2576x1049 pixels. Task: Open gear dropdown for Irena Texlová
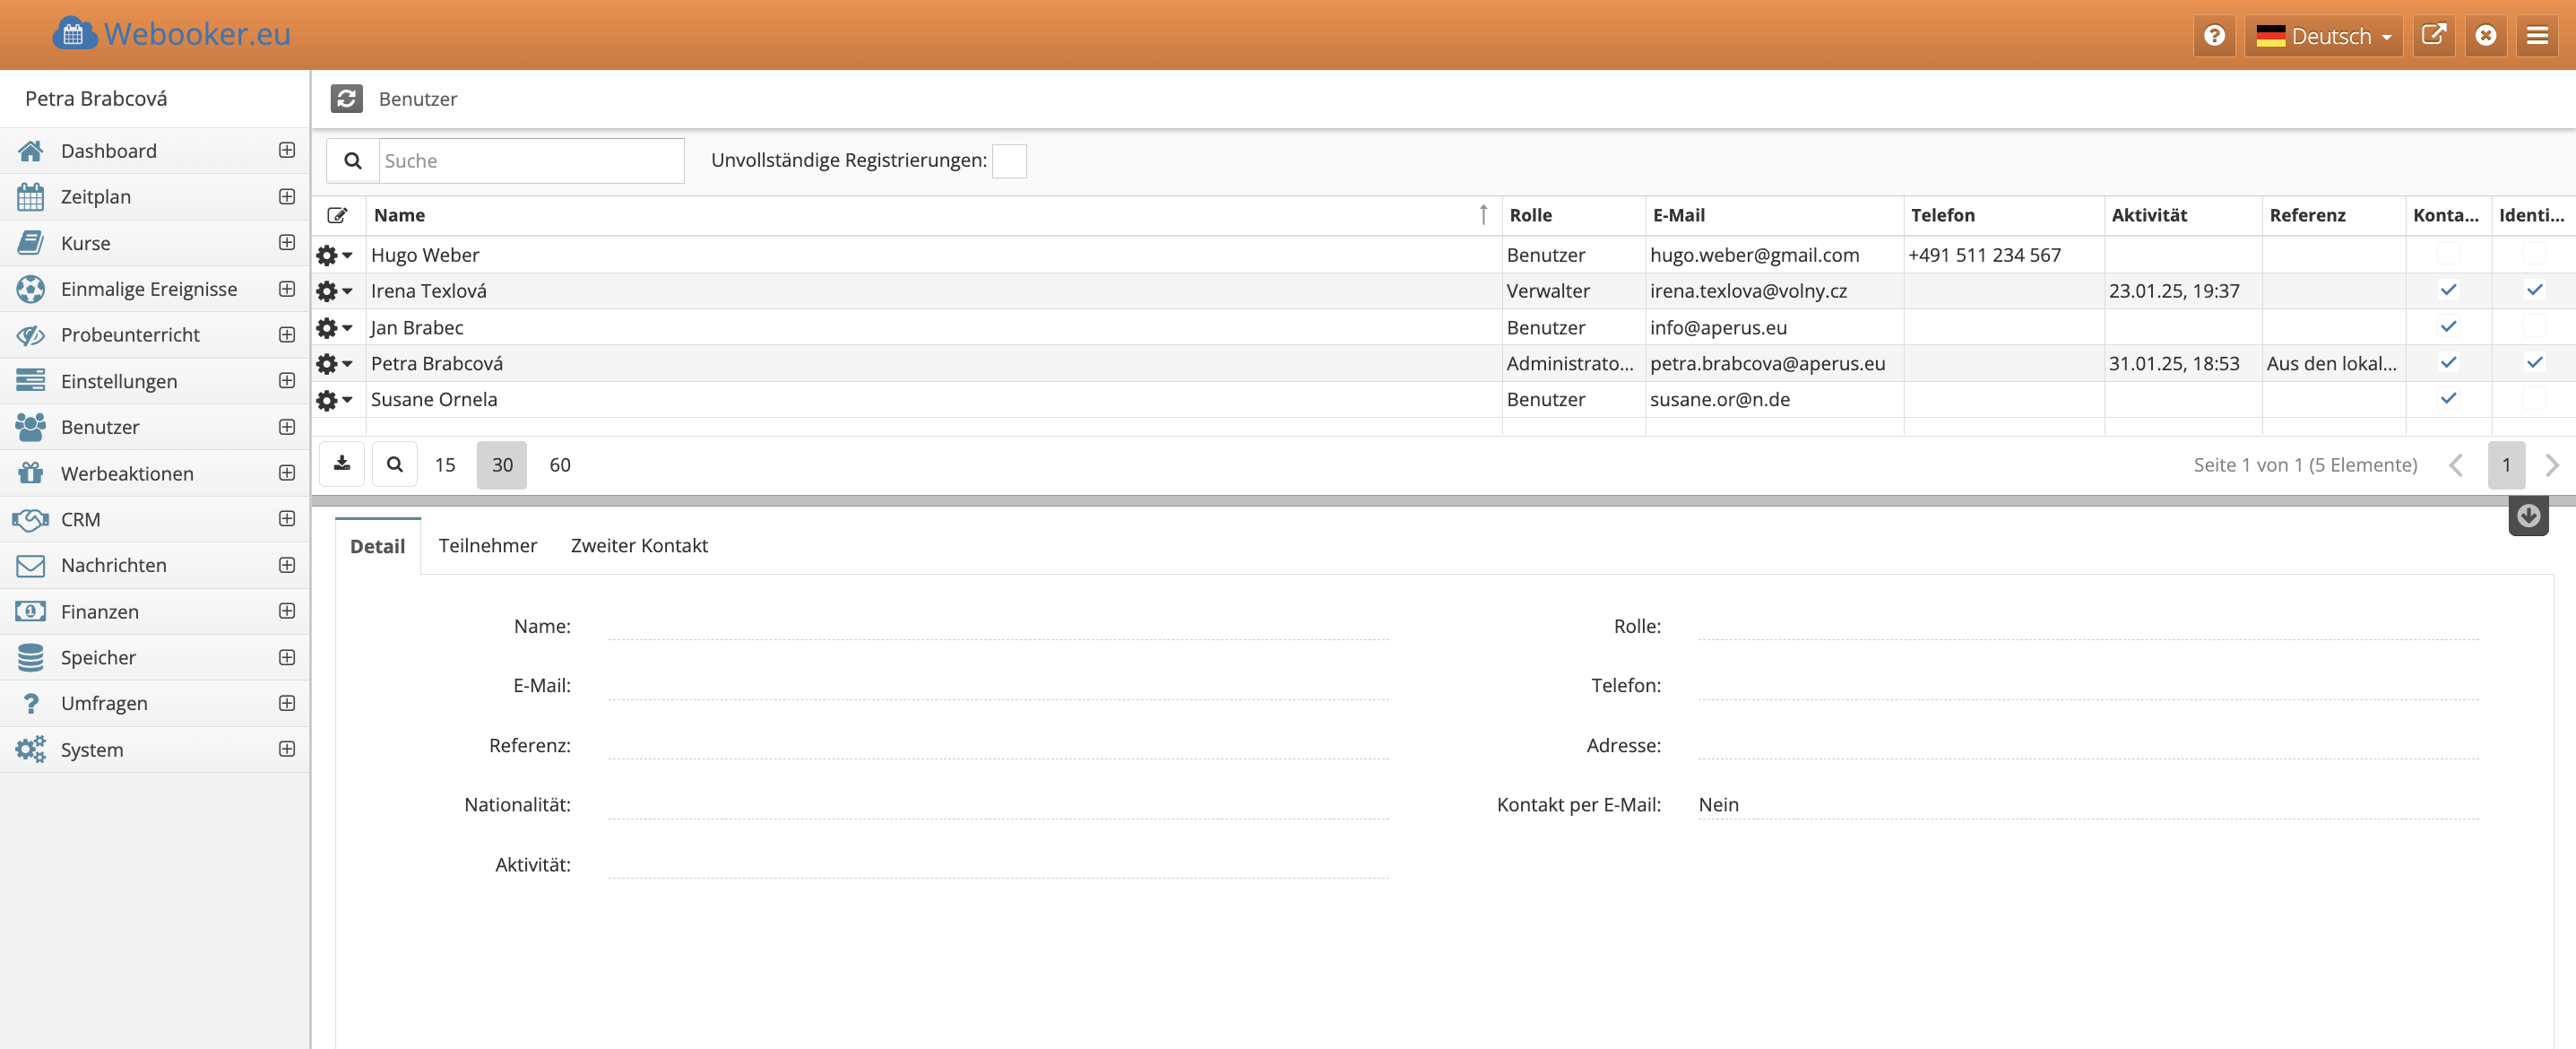pos(334,291)
